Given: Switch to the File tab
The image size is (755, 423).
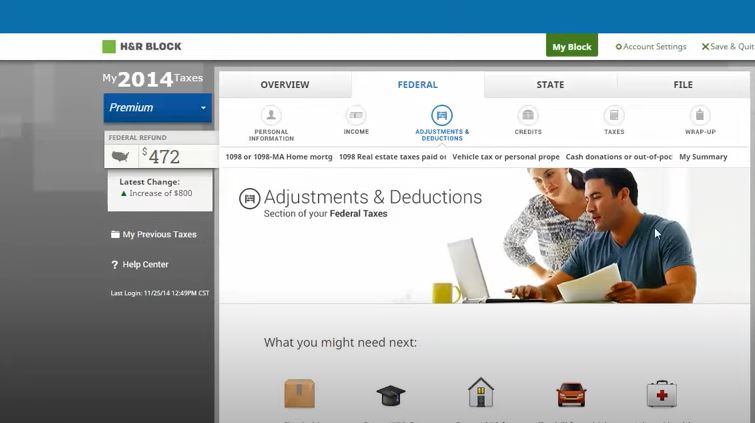Looking at the screenshot, I should click(x=683, y=85).
